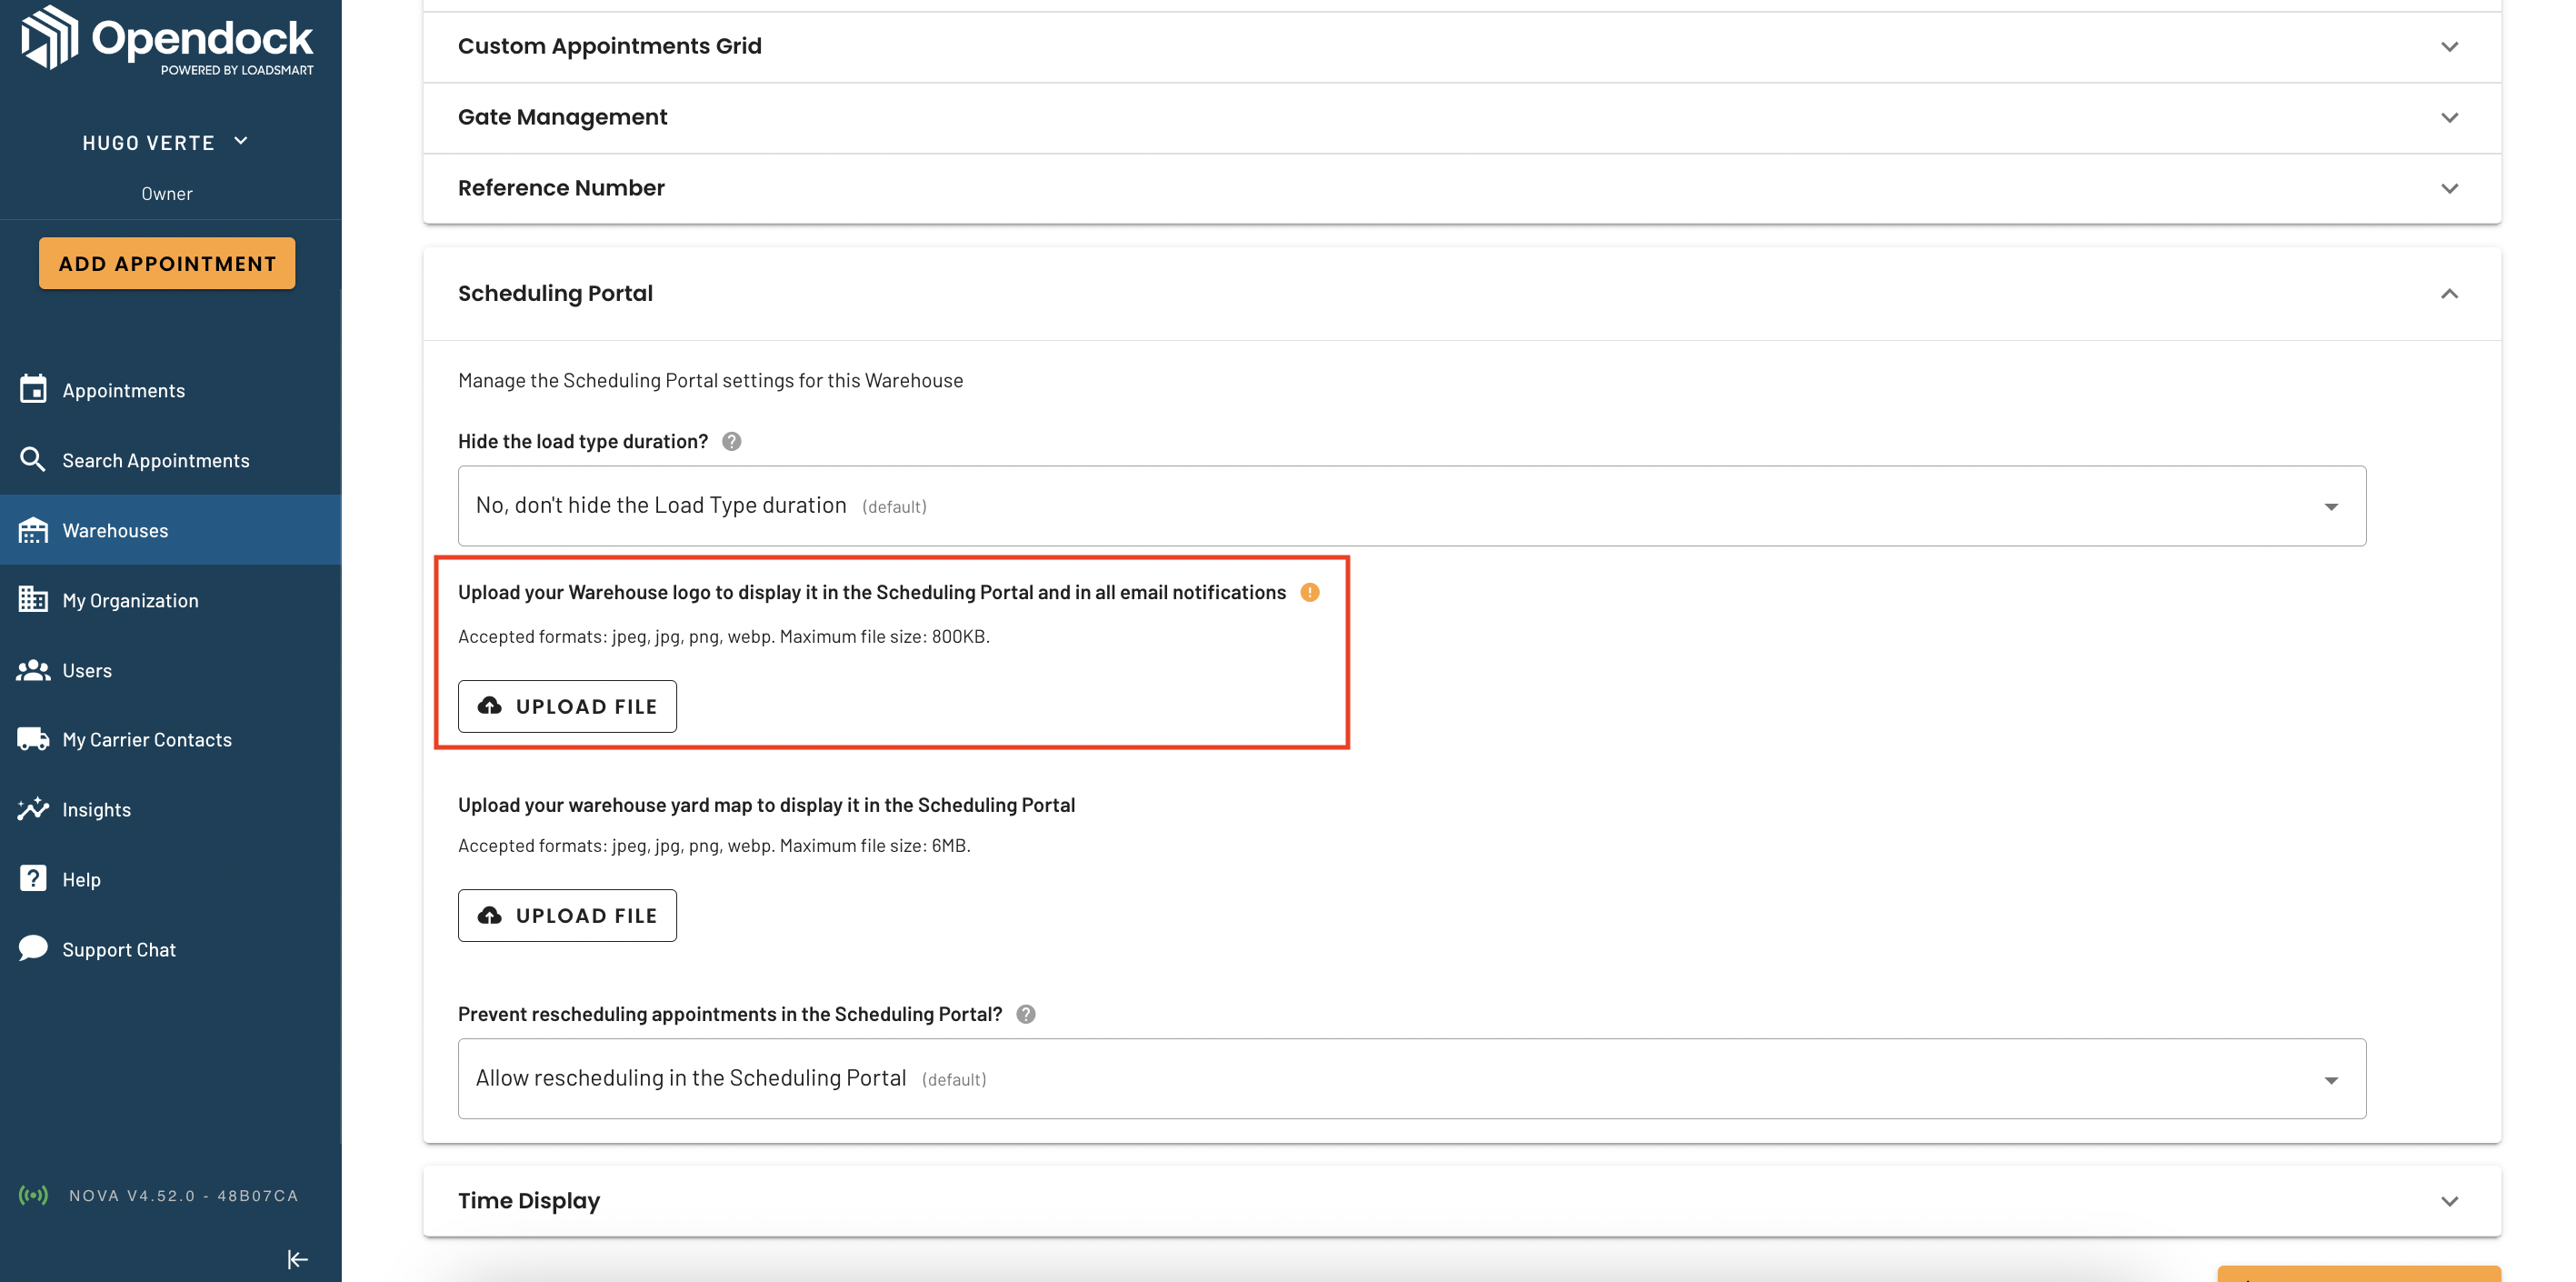Open Support Chat in the sidebar

170,949
